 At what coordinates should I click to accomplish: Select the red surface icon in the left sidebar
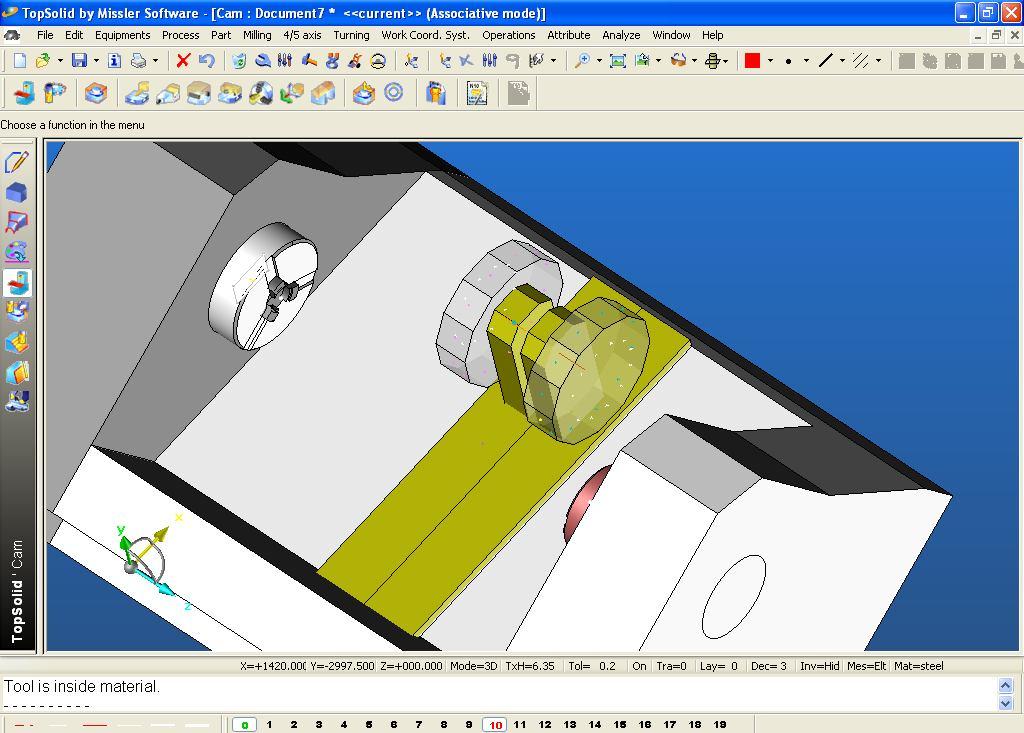click(16, 222)
